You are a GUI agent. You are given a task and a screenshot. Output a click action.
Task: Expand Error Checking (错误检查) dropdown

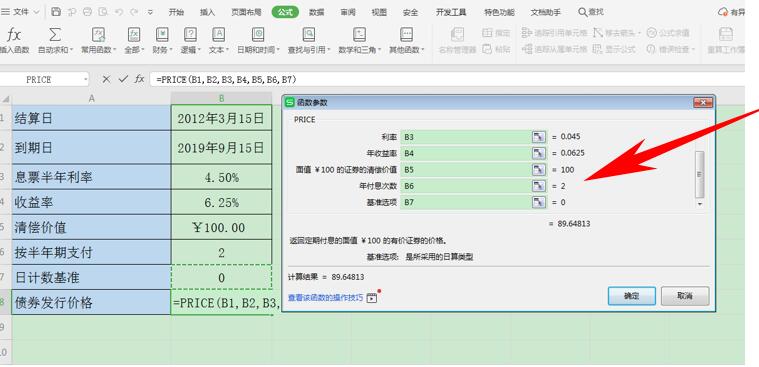693,50
